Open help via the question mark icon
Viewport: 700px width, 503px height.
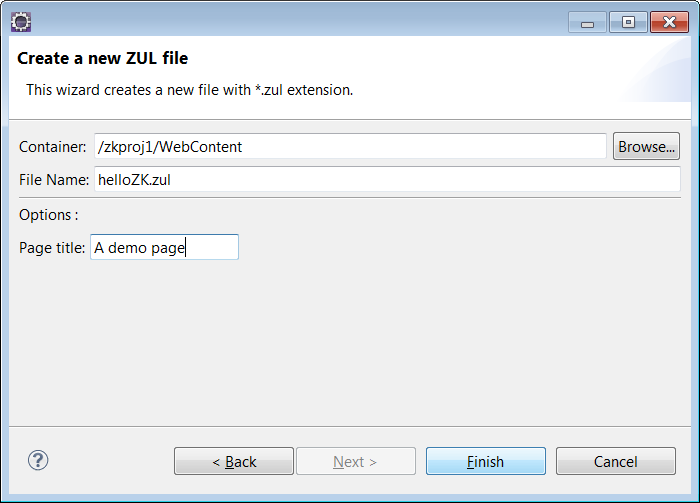click(x=38, y=460)
